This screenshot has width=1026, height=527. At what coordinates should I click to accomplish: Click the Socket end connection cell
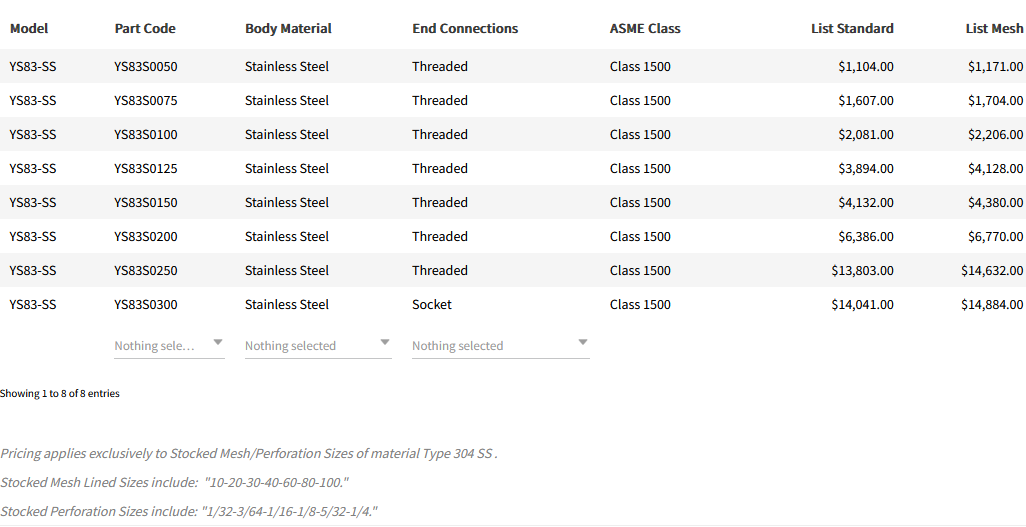click(432, 305)
